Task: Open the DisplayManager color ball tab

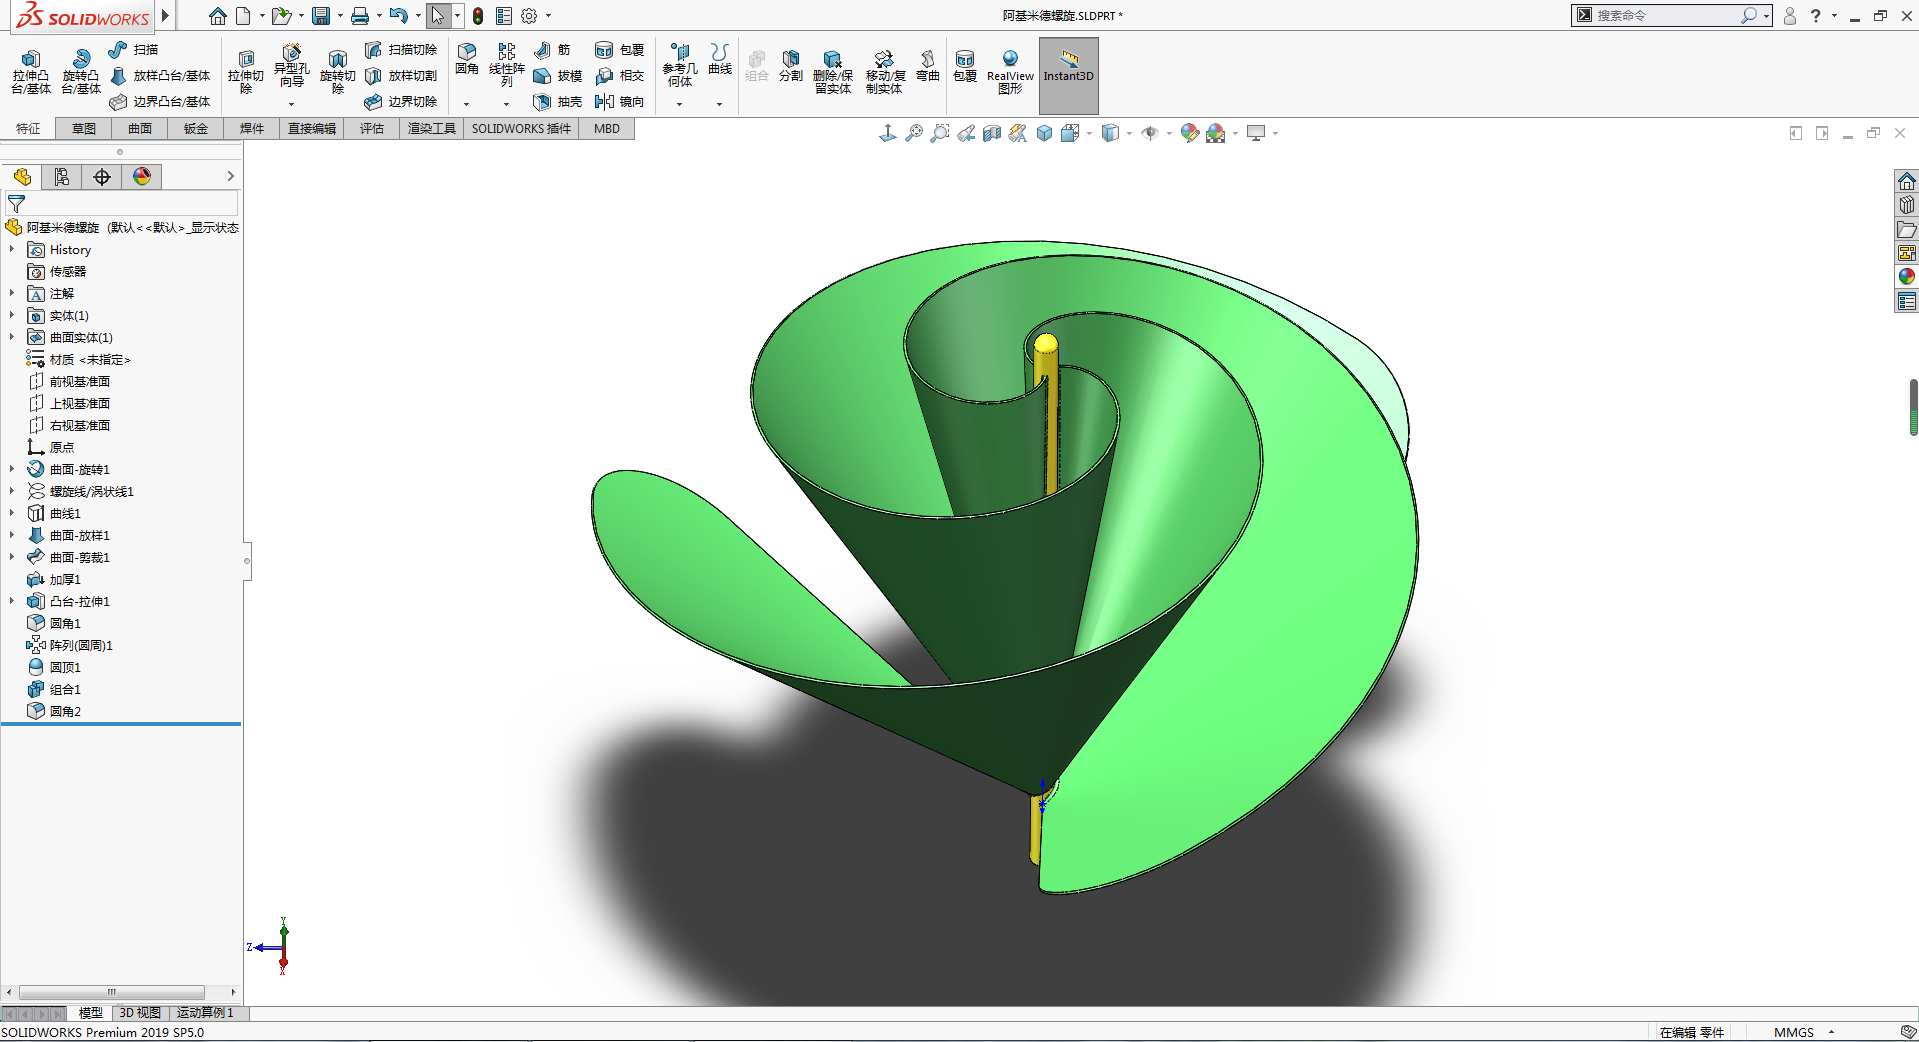Action: coord(142,177)
